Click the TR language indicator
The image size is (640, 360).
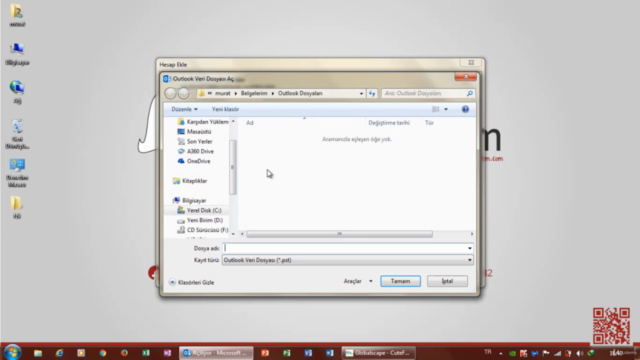point(488,352)
